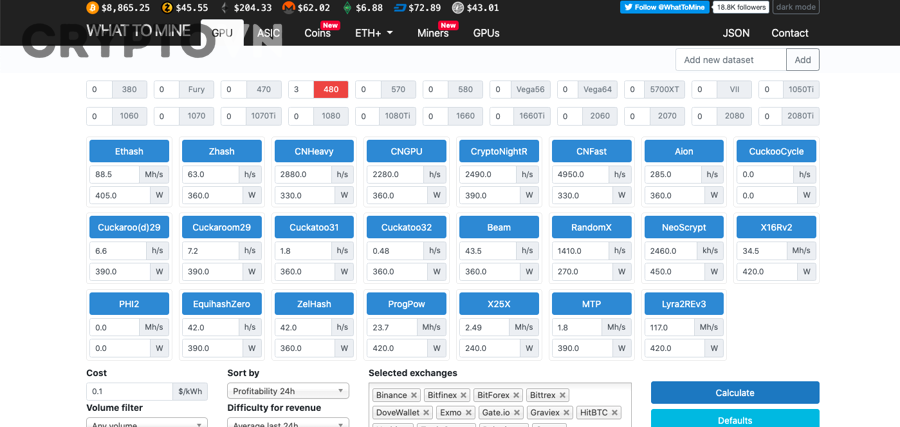Toggle dark mode
900x427 pixels.
point(796,7)
